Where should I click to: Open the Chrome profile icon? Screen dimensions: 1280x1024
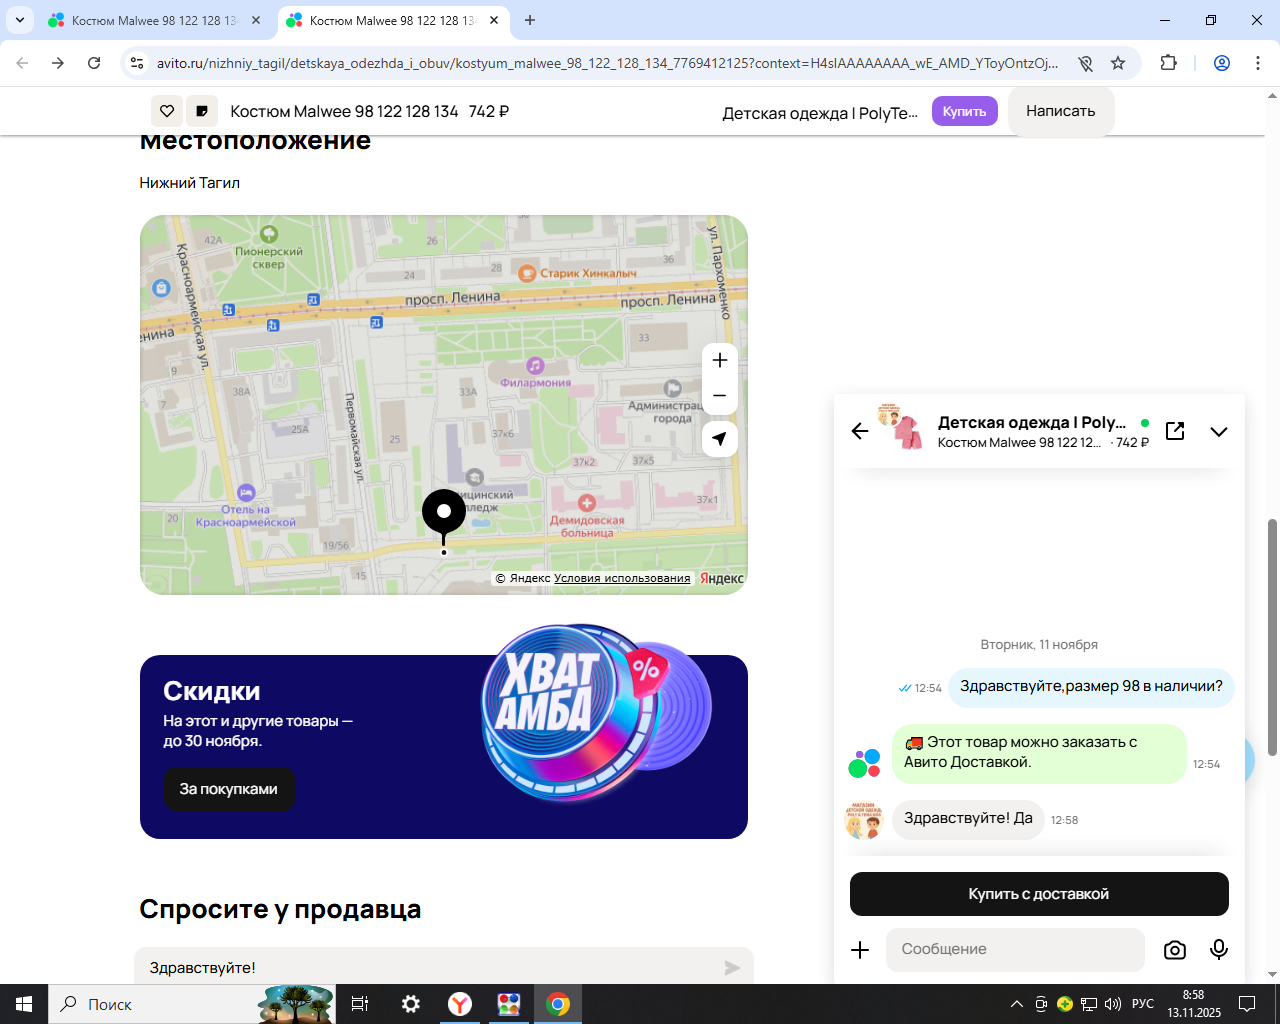pyautogui.click(x=1222, y=63)
